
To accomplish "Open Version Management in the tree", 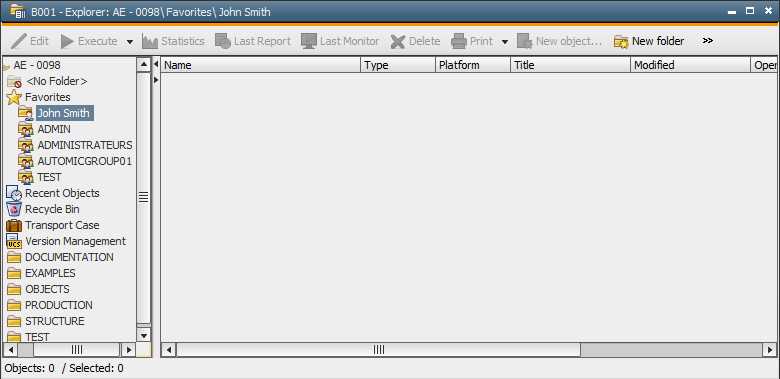I will (75, 241).
